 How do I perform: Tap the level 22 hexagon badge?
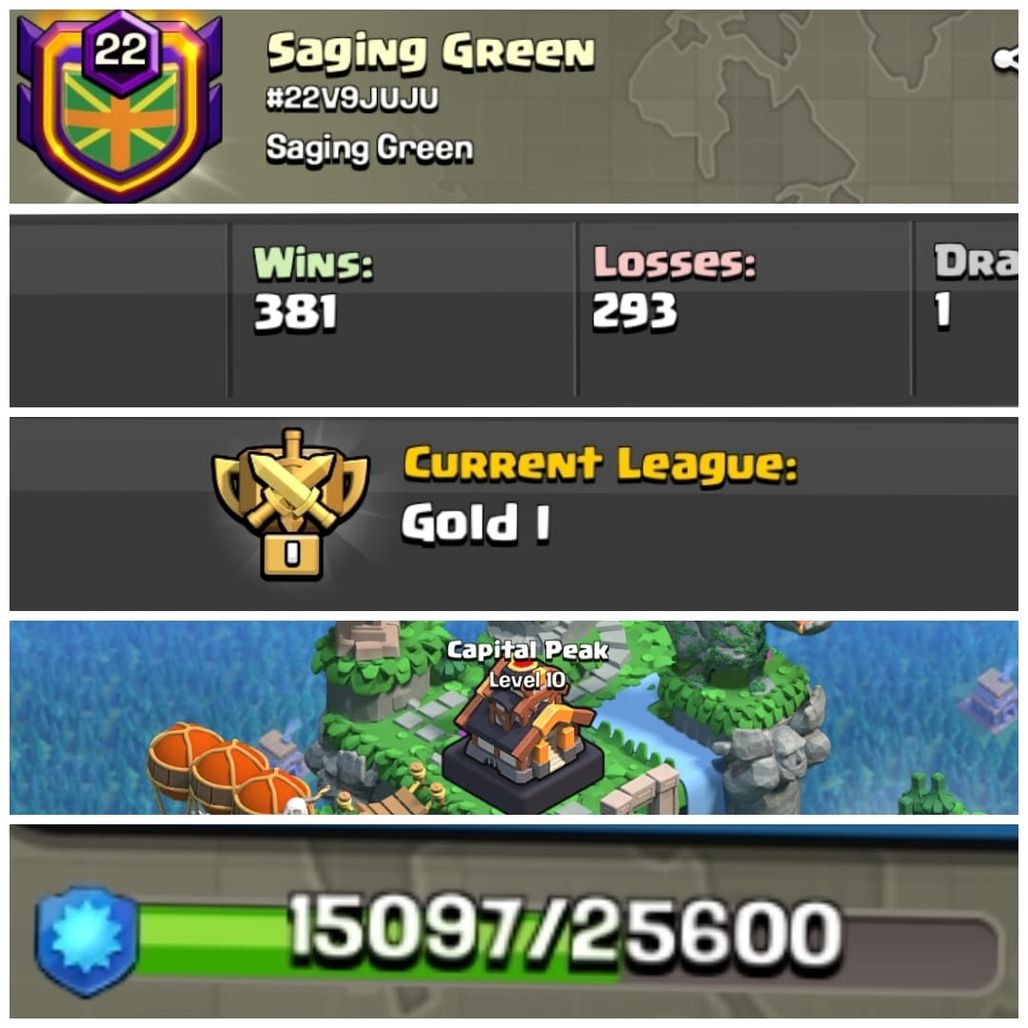(x=120, y=51)
